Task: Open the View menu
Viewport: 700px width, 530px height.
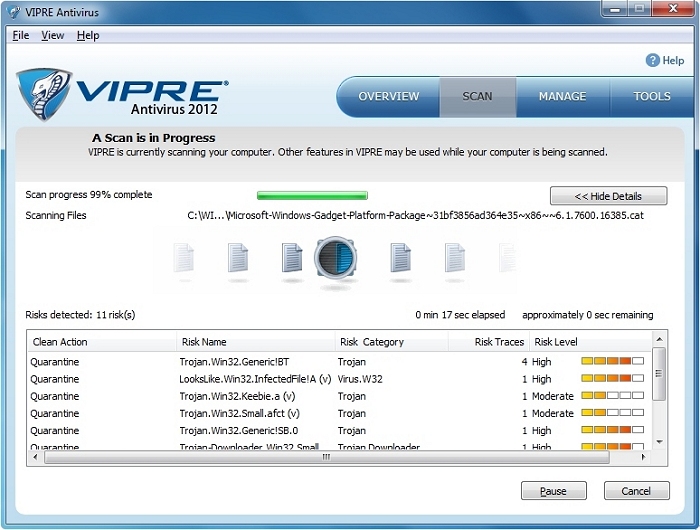Action: [53, 35]
